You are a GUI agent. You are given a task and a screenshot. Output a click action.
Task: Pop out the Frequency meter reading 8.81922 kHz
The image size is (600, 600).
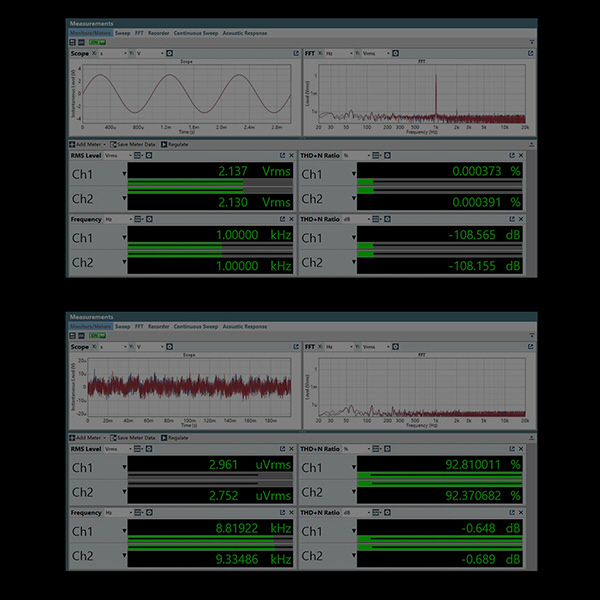point(282,512)
